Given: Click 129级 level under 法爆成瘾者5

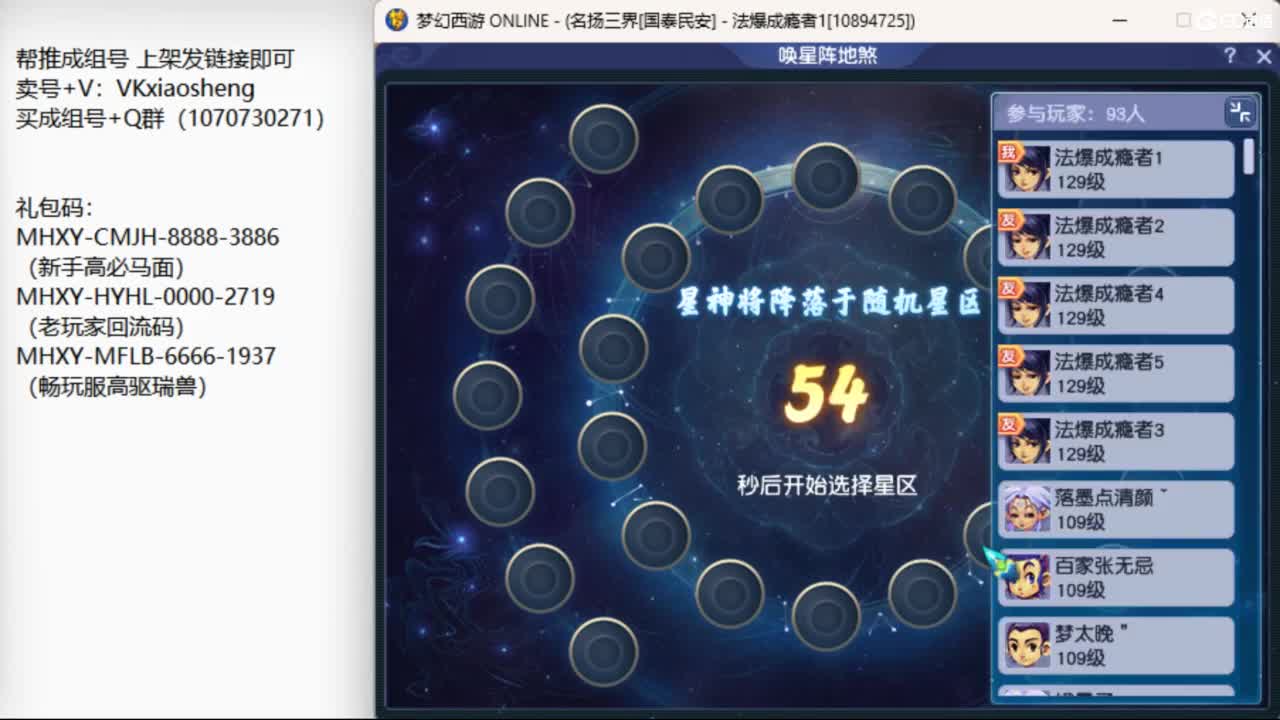Looking at the screenshot, I should click(x=1081, y=387).
